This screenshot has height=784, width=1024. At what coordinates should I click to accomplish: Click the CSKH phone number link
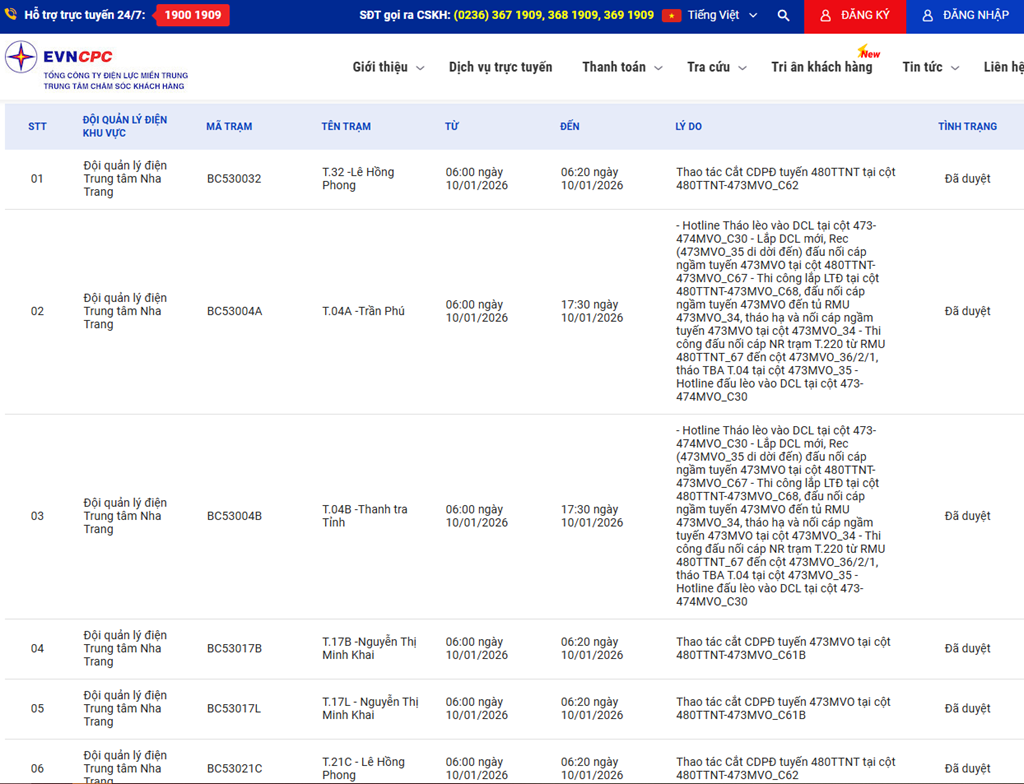point(553,16)
